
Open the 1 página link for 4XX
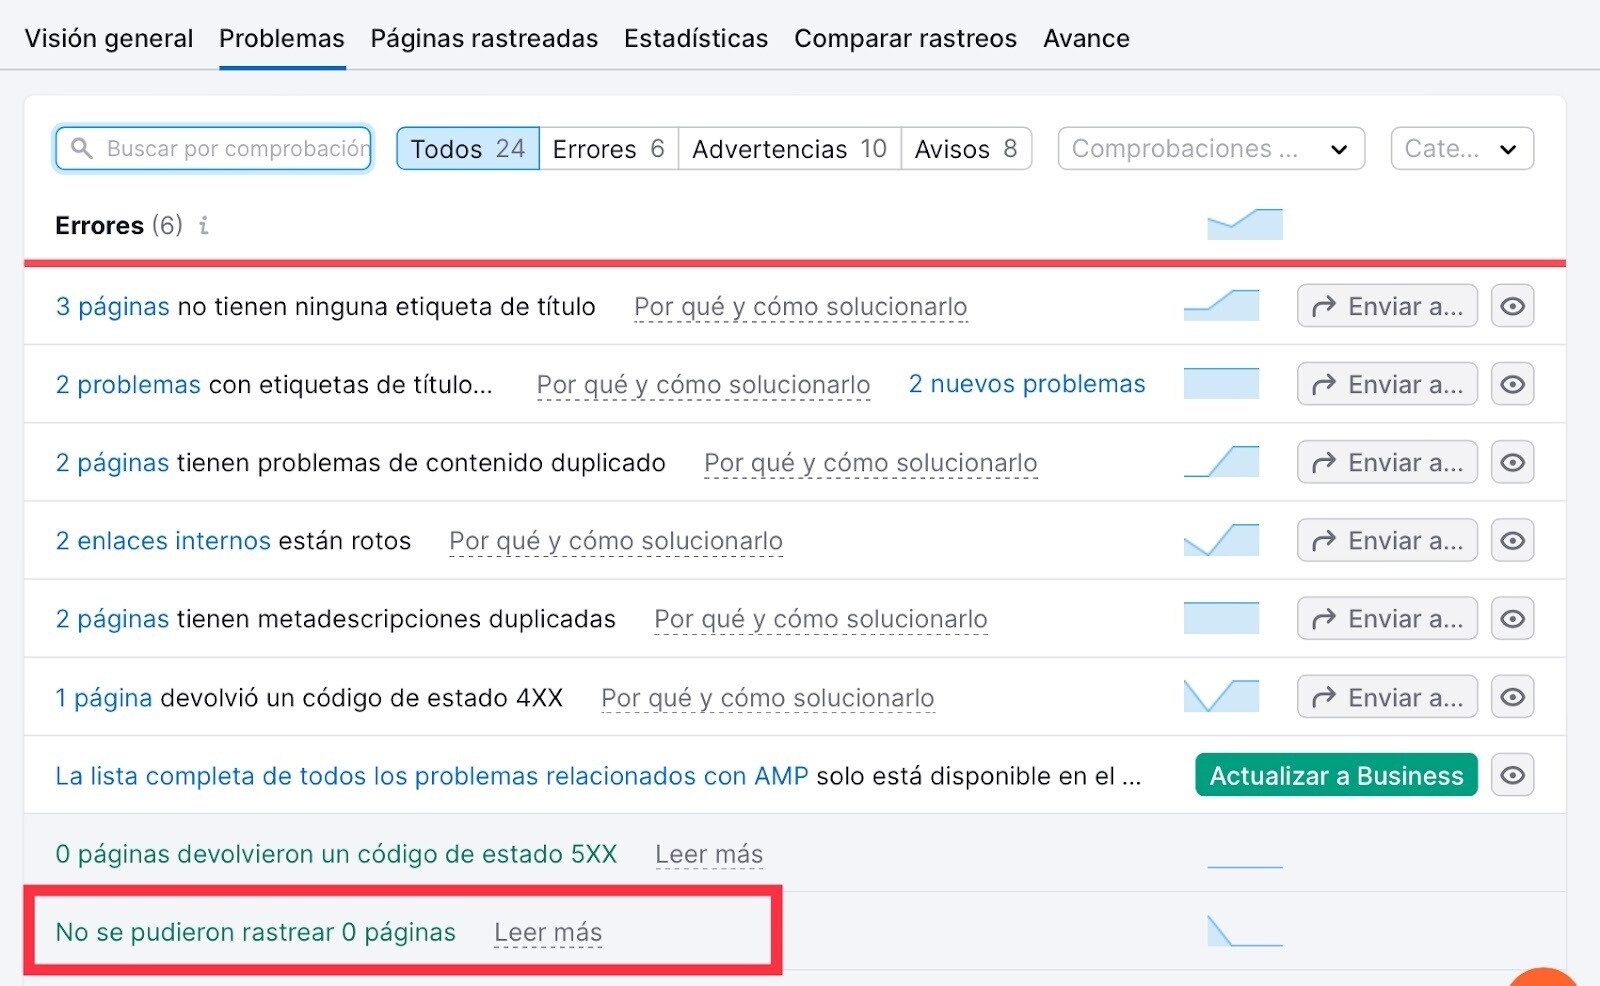(104, 697)
